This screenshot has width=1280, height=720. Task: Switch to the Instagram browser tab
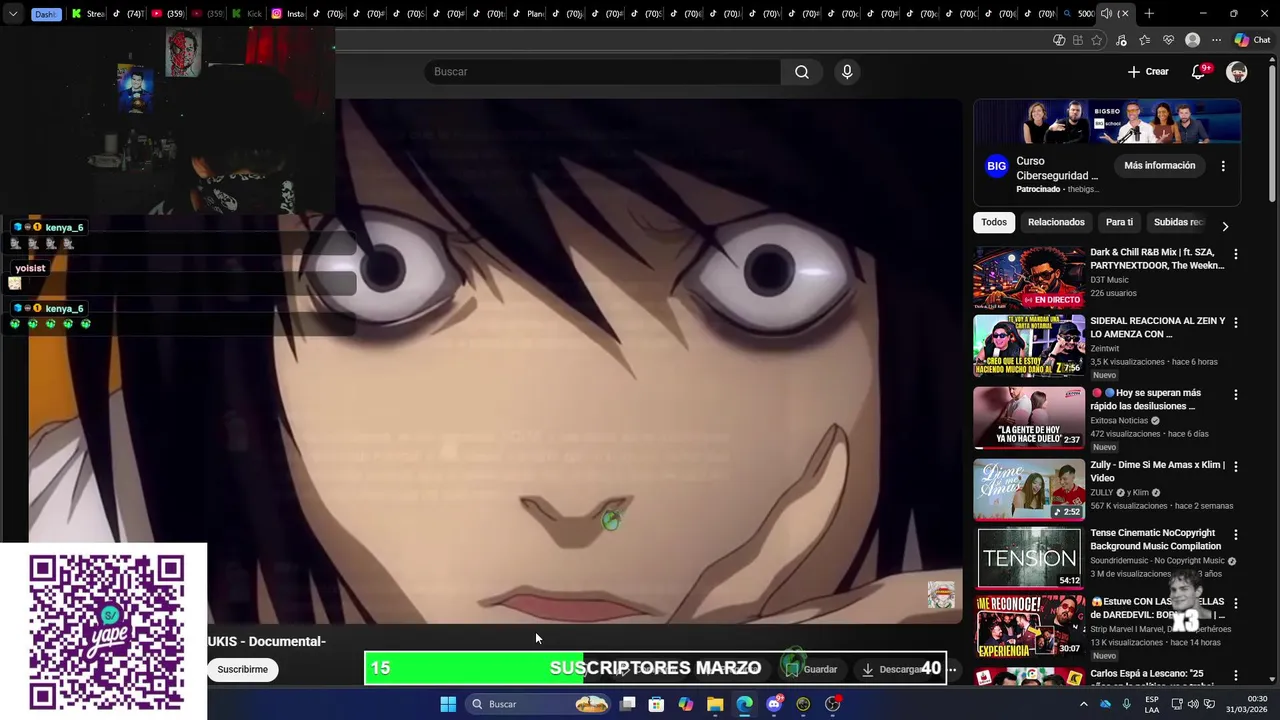288,14
